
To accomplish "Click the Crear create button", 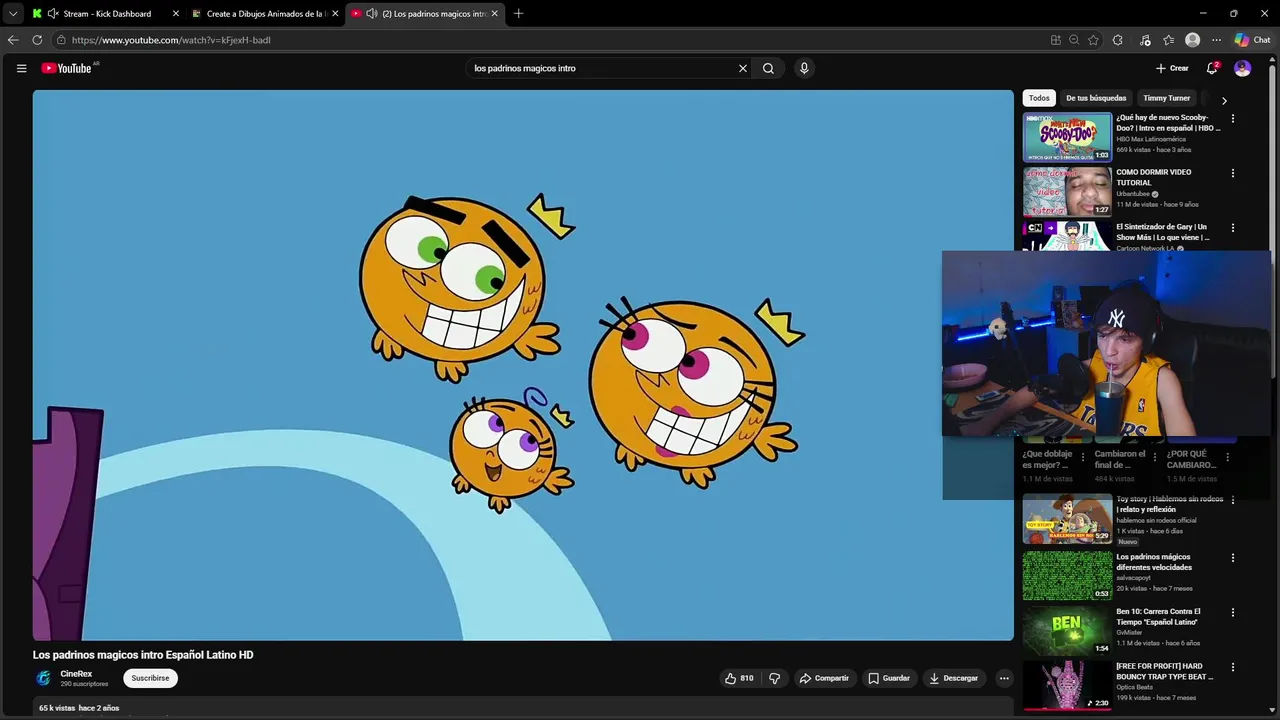I will pyautogui.click(x=1172, y=68).
